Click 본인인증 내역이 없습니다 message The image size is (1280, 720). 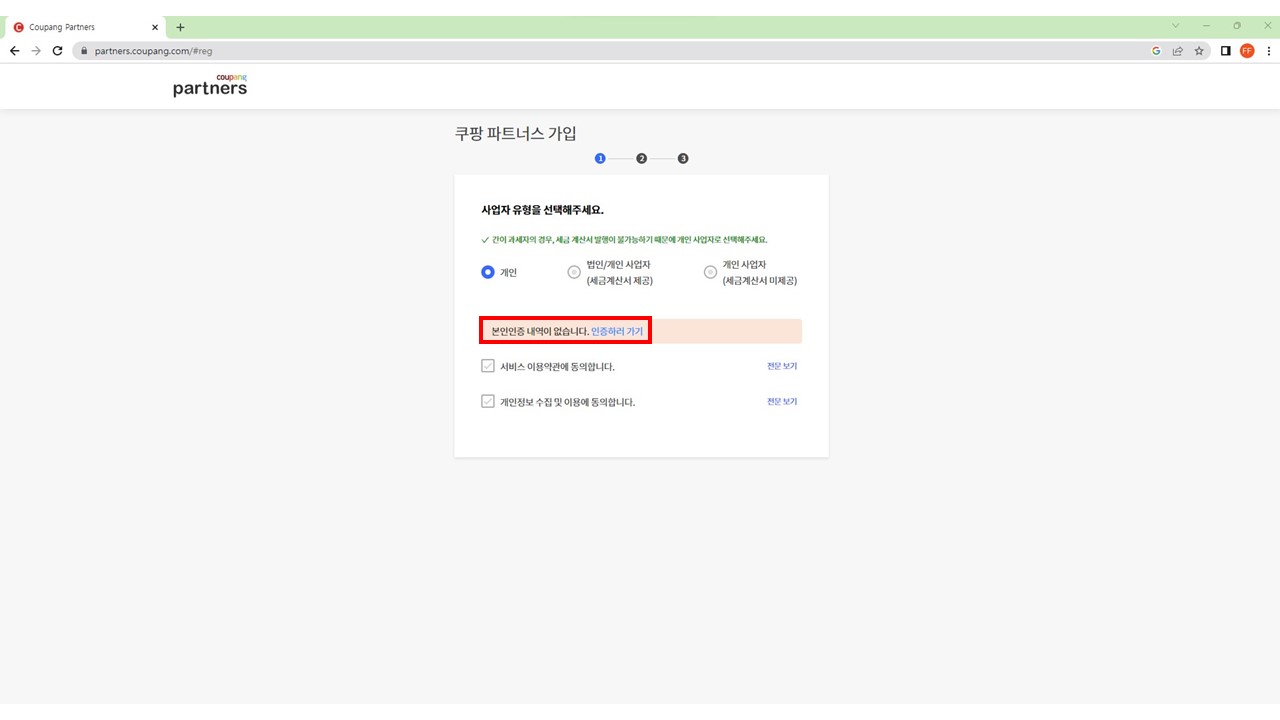click(540, 331)
